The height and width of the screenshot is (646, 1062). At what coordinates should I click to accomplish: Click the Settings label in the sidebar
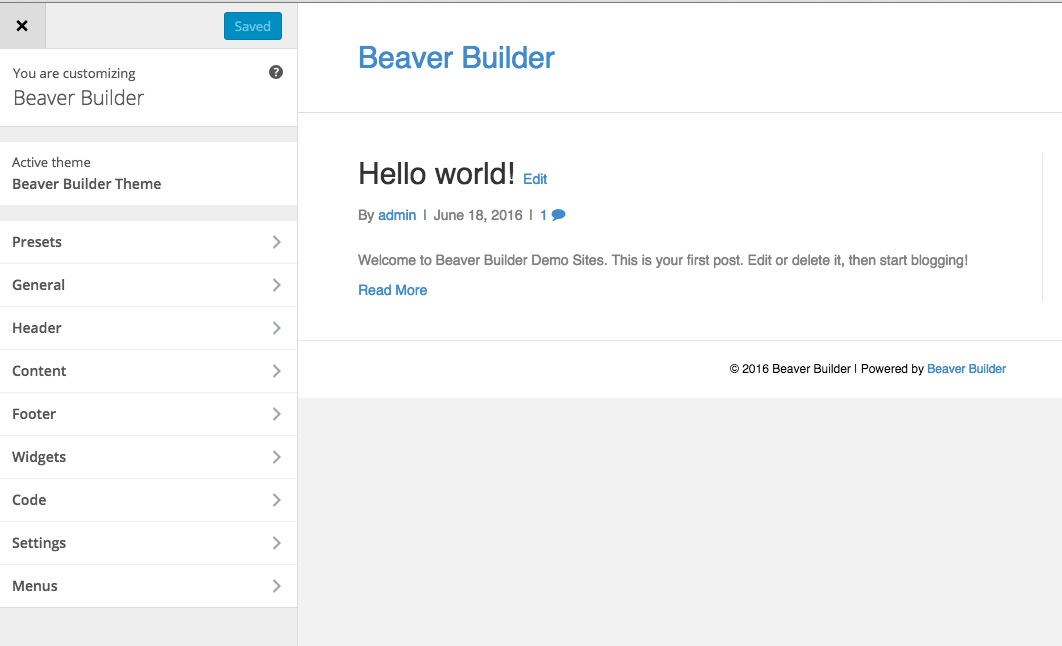pyautogui.click(x=39, y=543)
